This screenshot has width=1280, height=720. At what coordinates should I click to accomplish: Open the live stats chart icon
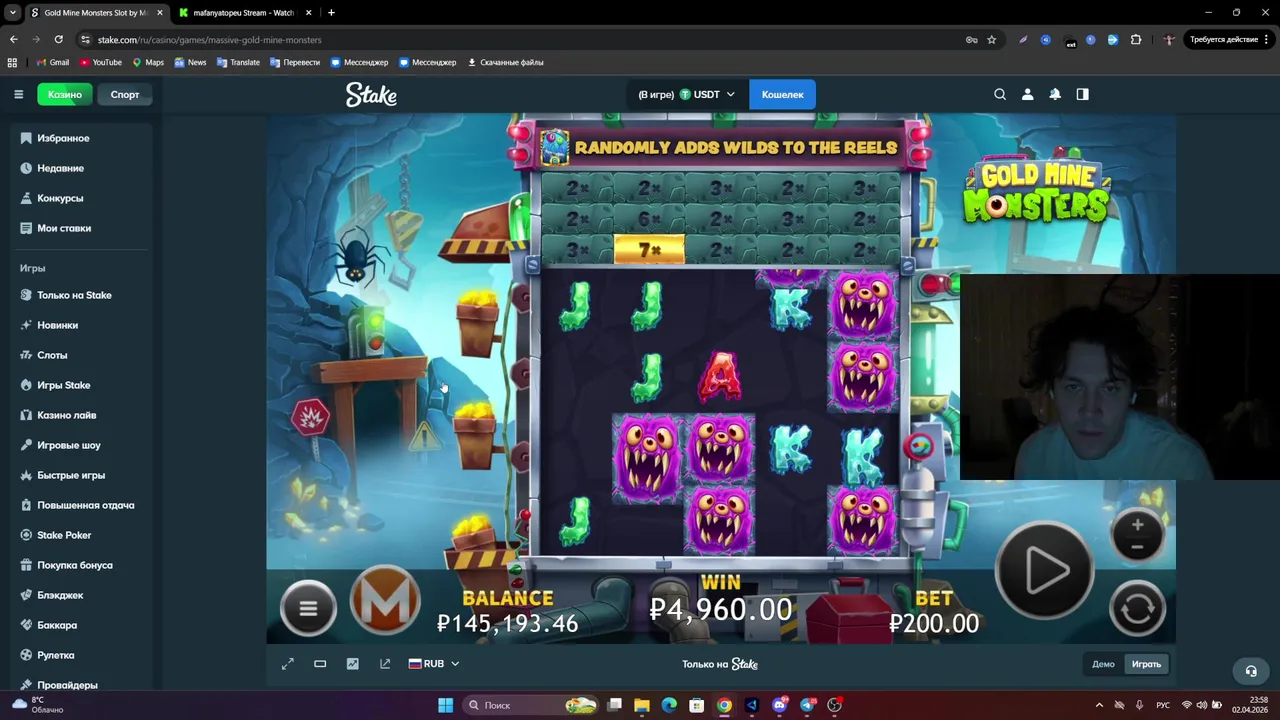[352, 664]
